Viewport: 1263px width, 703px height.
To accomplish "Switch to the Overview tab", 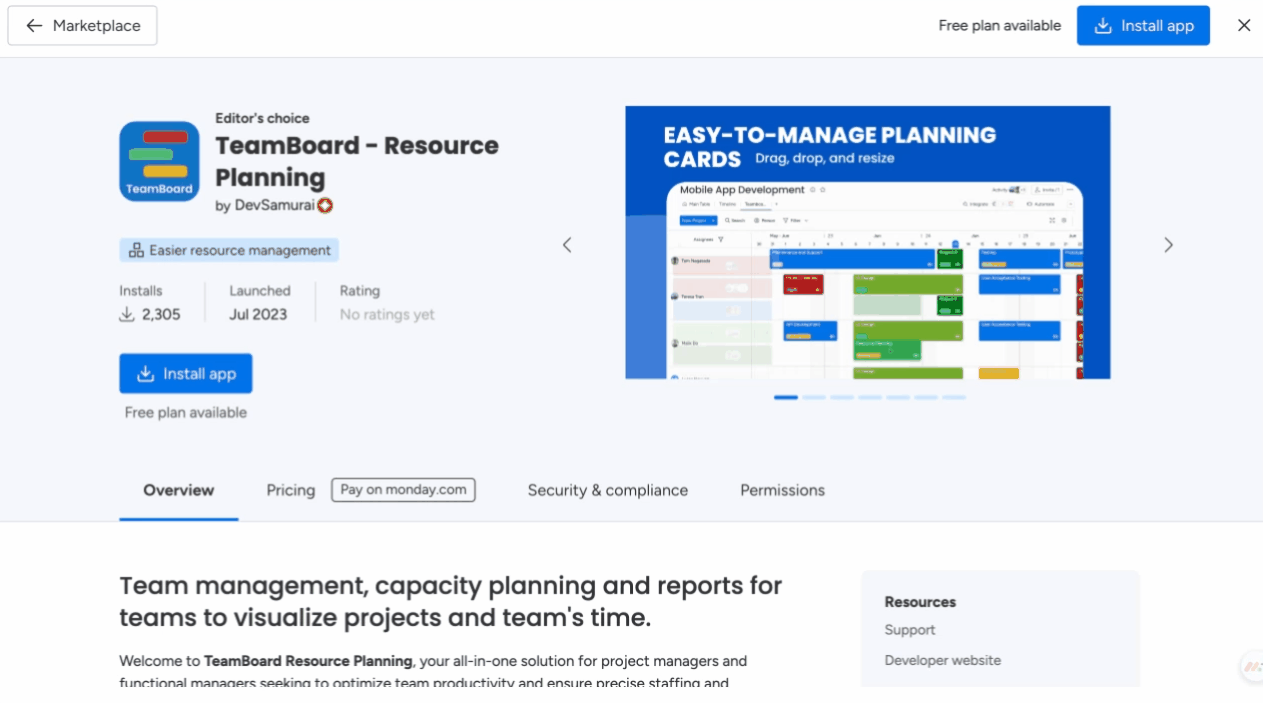I will tap(179, 490).
